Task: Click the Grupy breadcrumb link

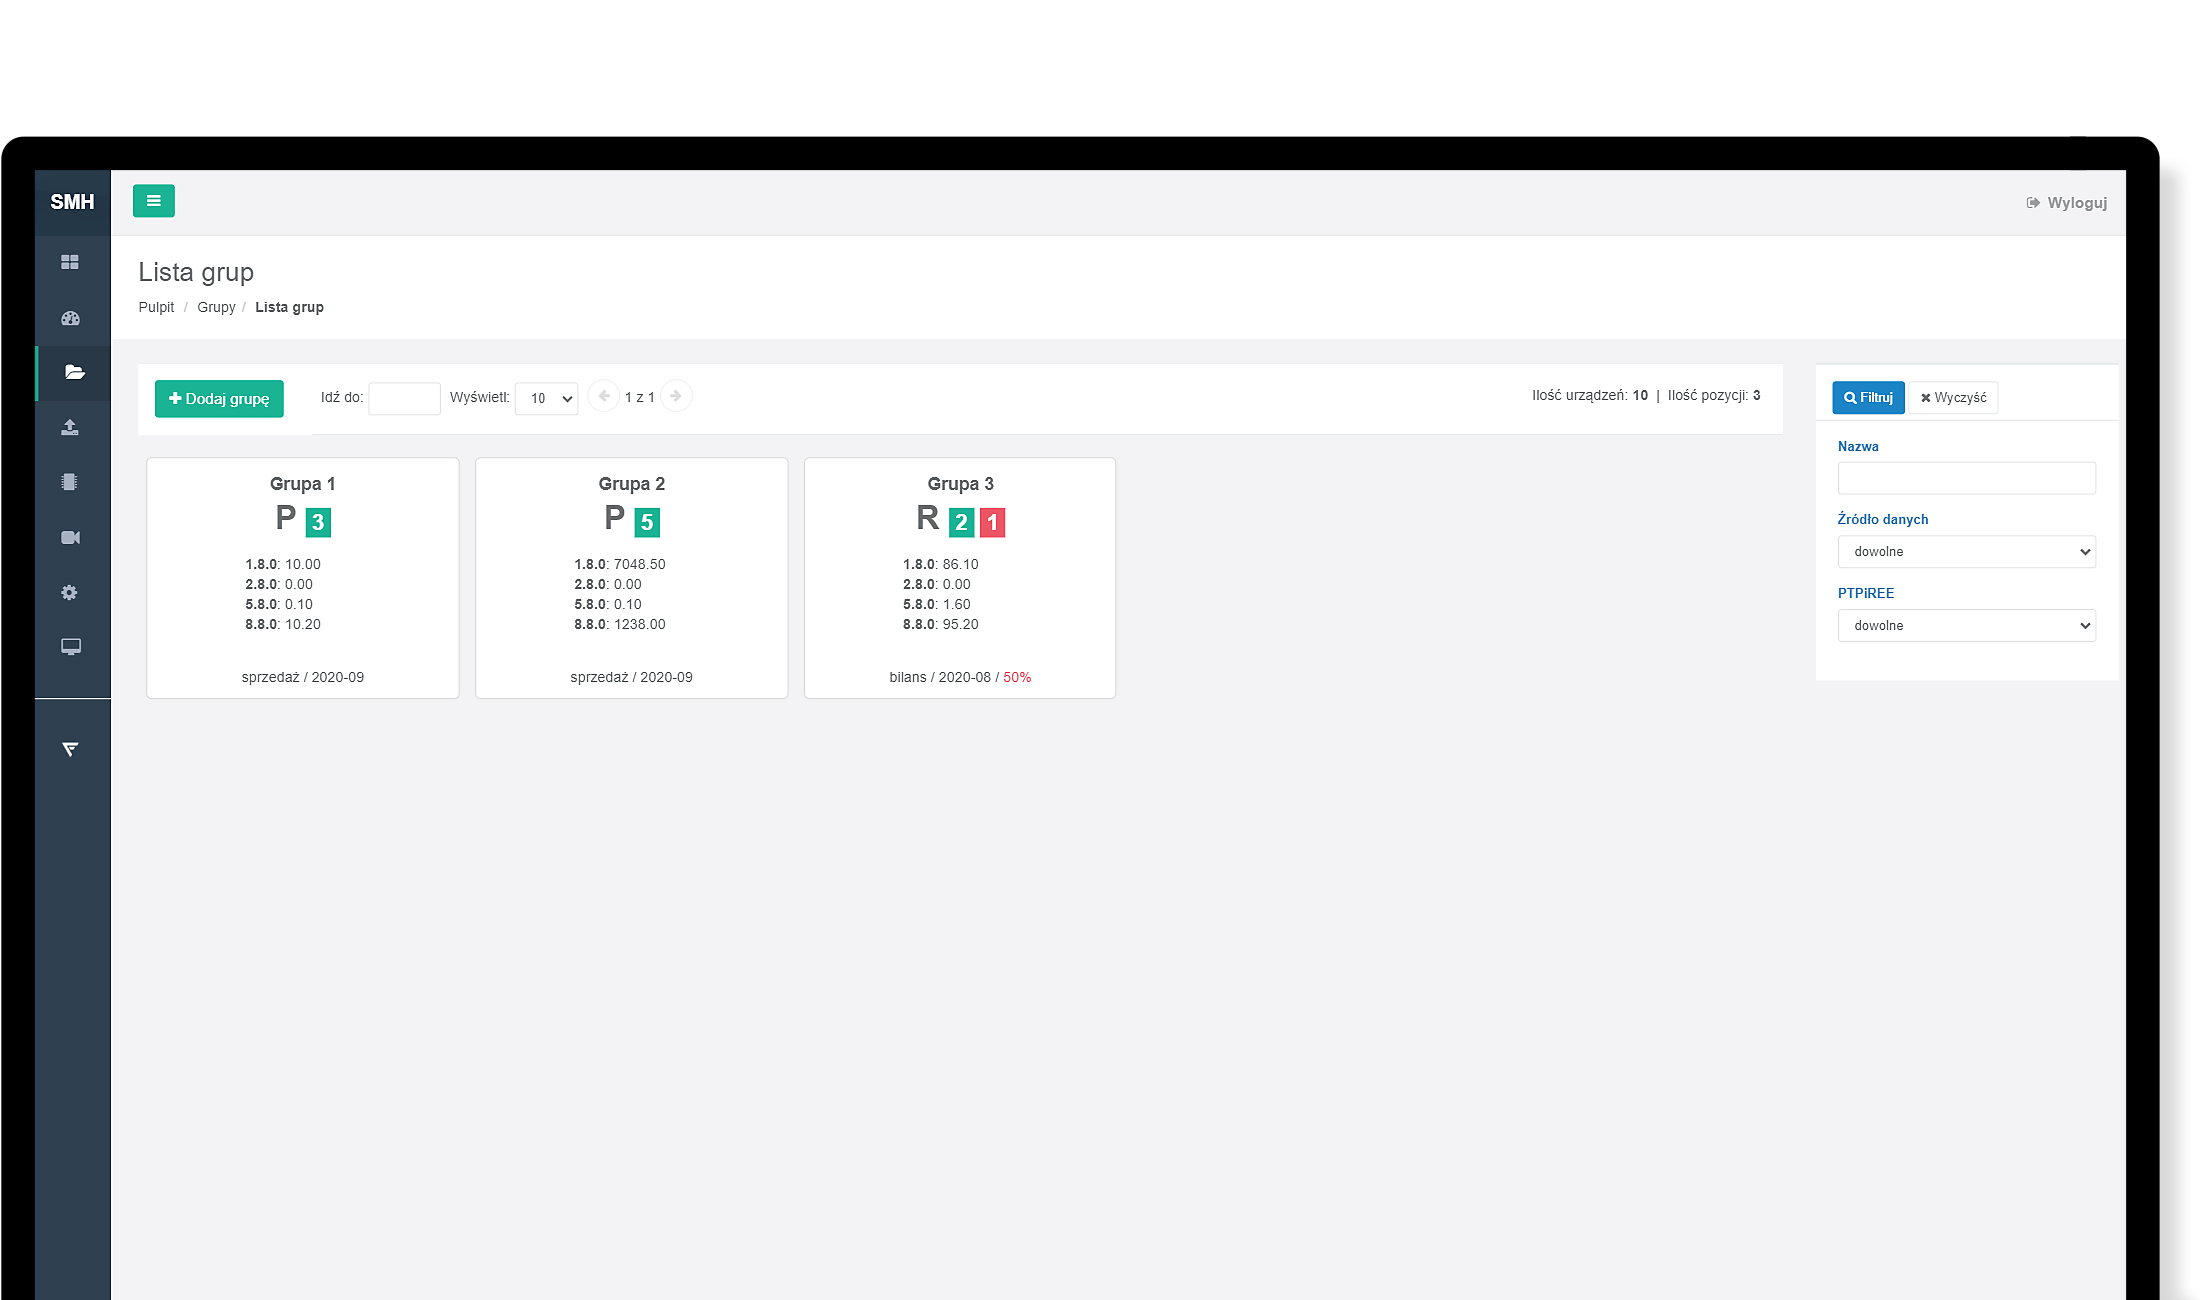Action: [216, 307]
